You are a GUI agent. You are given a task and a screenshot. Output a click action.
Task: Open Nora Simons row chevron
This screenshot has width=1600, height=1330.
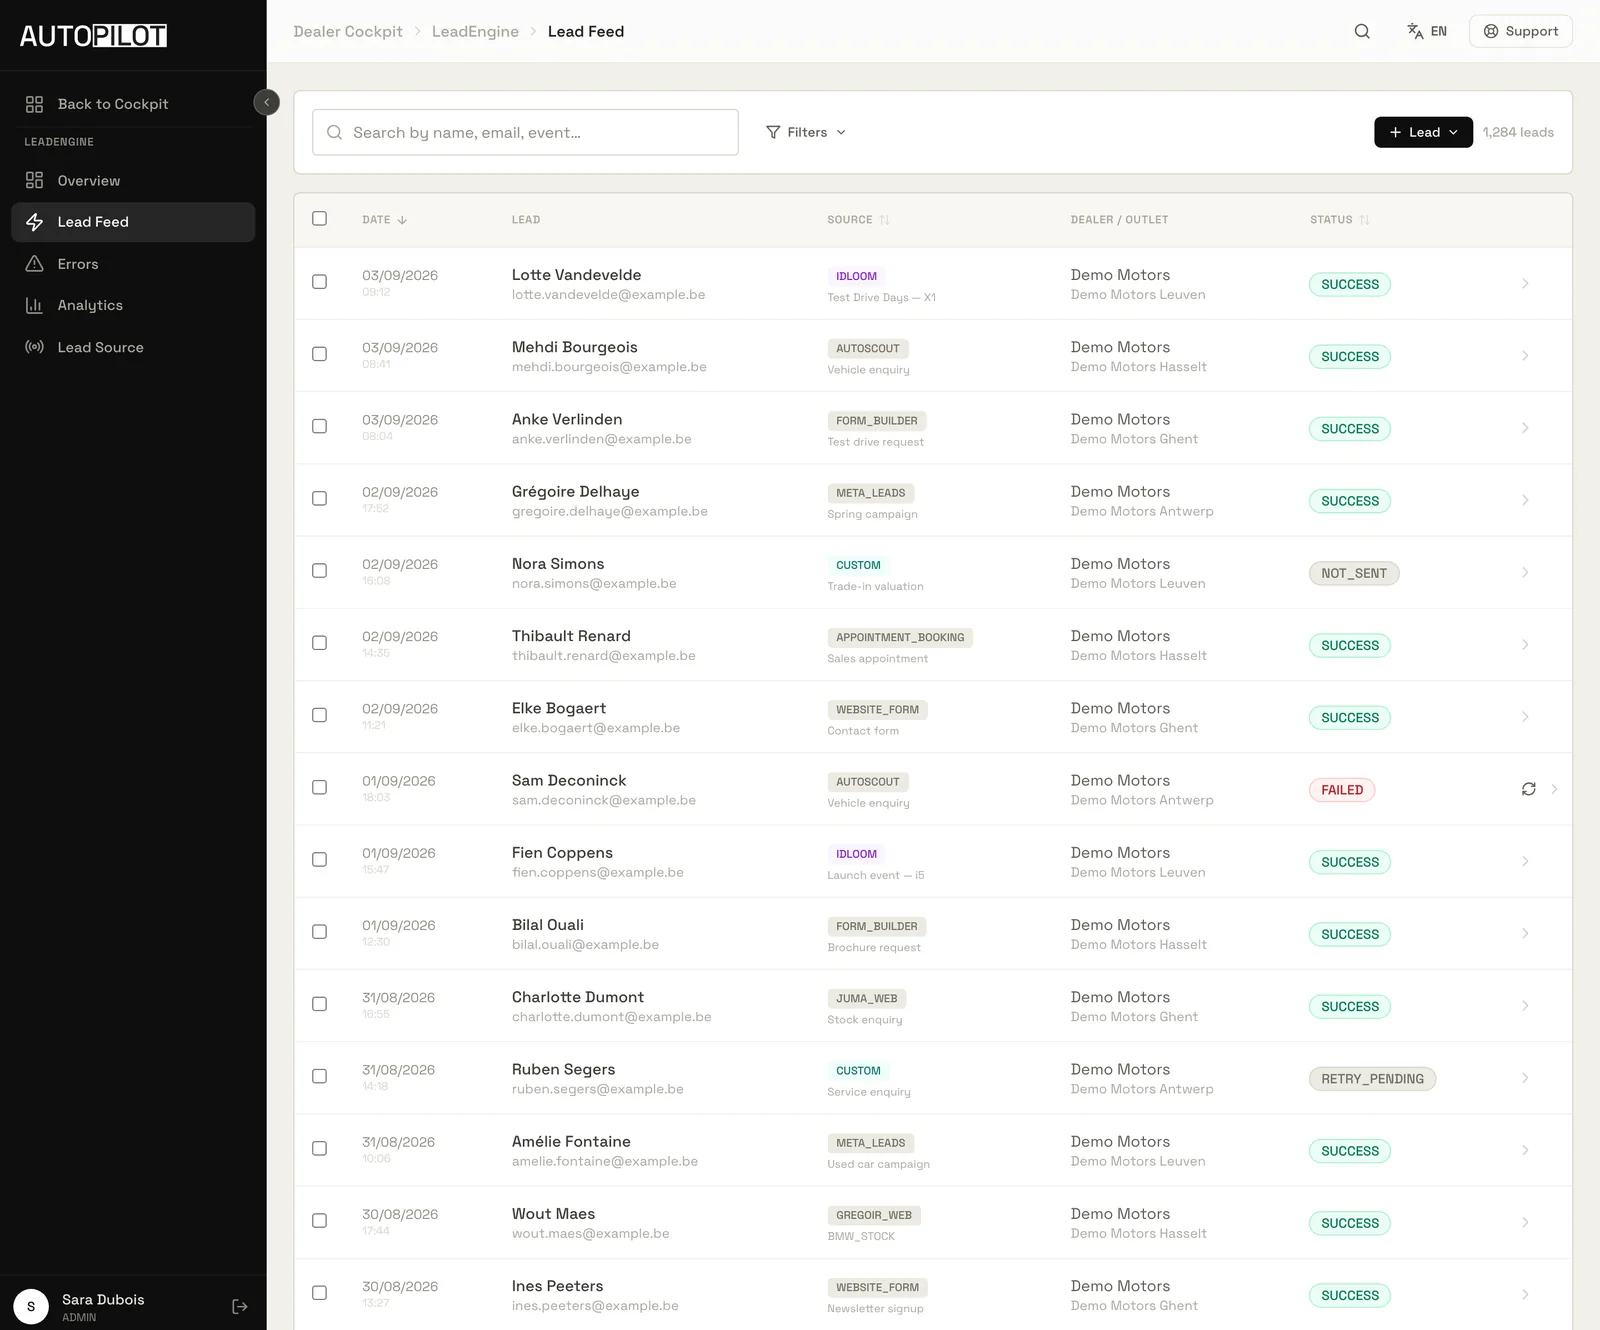click(x=1525, y=573)
